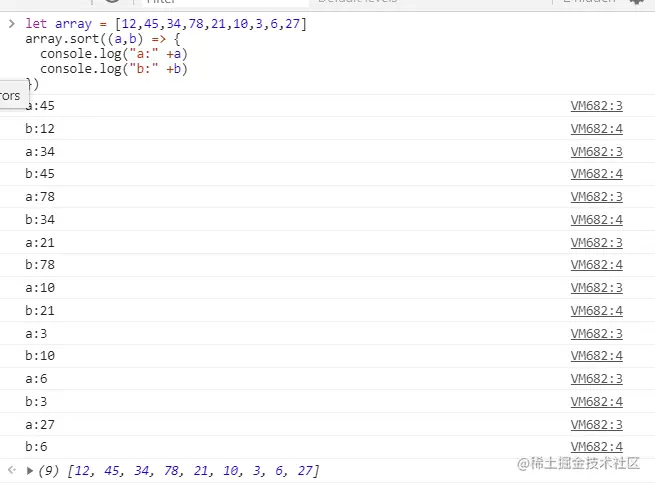Select the log message "a:6"
This screenshot has width=655, height=486.
pyautogui.click(x=36, y=379)
